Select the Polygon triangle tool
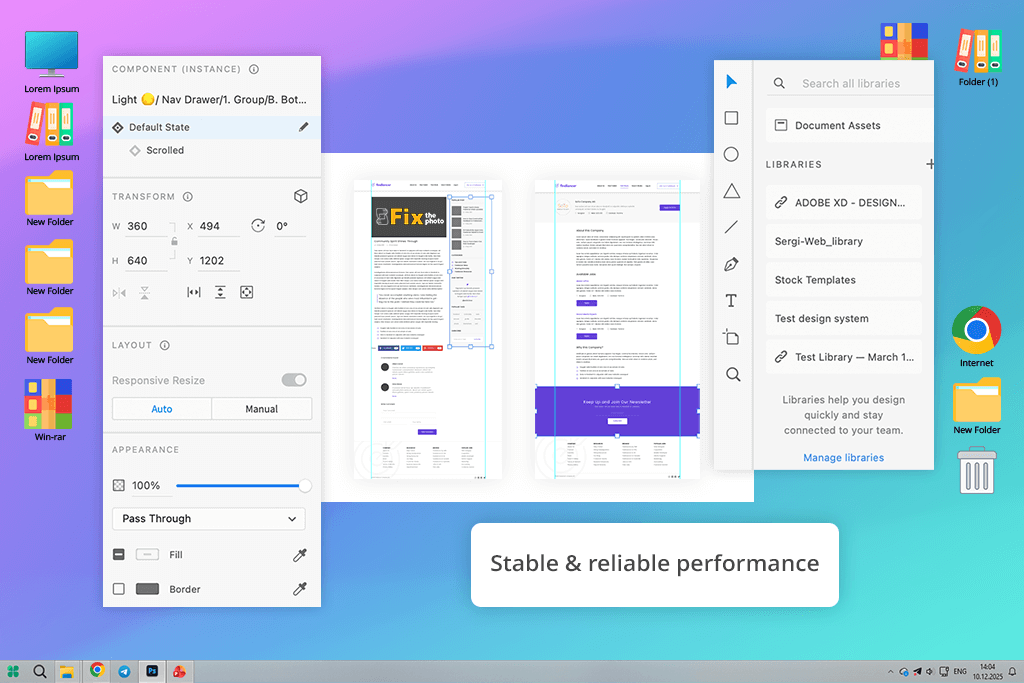Viewport: 1024px width, 683px height. pyautogui.click(x=731, y=191)
